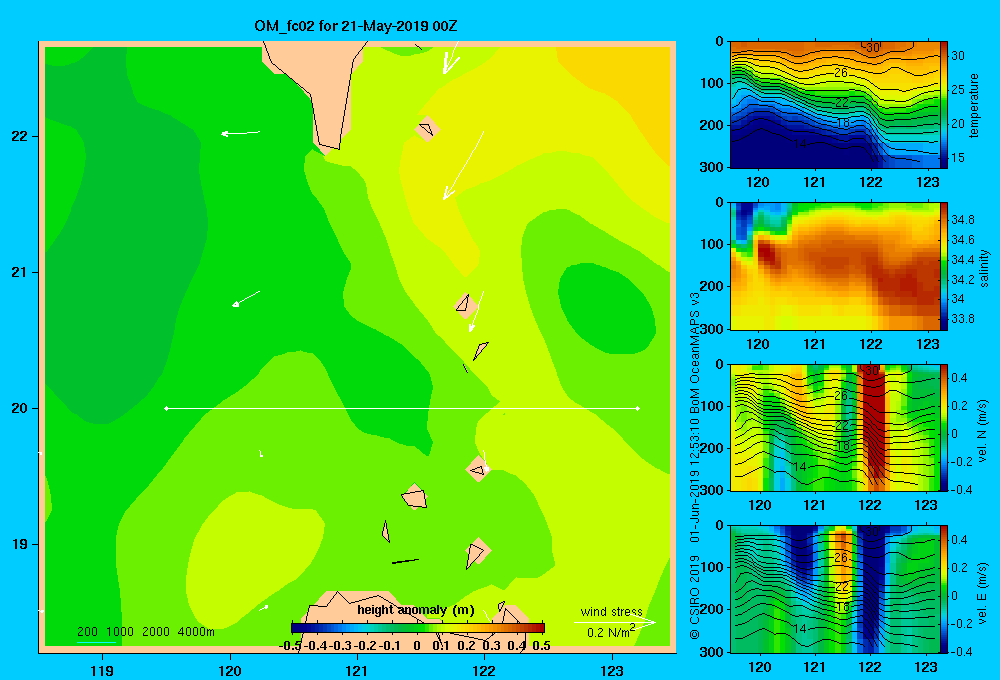
Task: Click '-0.5' on the height anomaly scale
Action: (290, 646)
